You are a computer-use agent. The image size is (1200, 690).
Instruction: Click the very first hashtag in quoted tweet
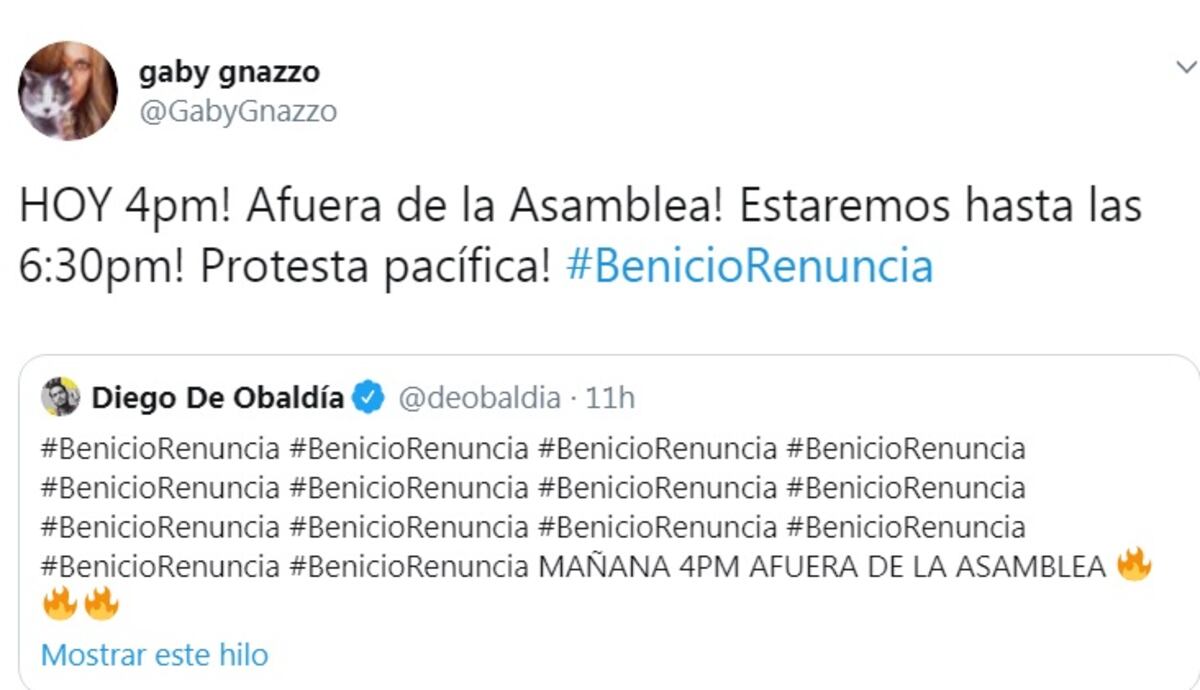[x=160, y=448]
